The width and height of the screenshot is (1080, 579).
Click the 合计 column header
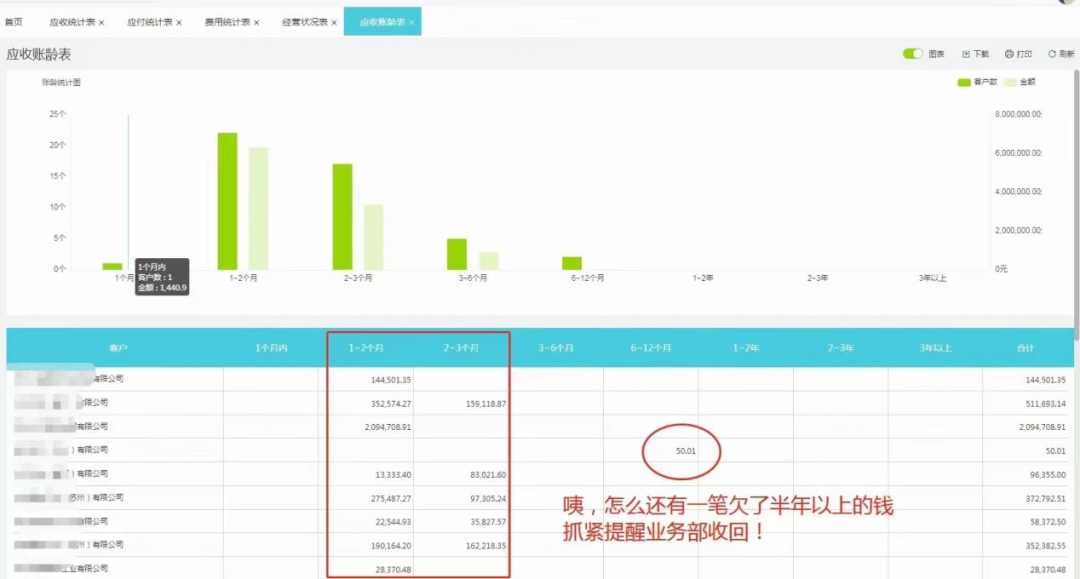pyautogui.click(x=1025, y=348)
